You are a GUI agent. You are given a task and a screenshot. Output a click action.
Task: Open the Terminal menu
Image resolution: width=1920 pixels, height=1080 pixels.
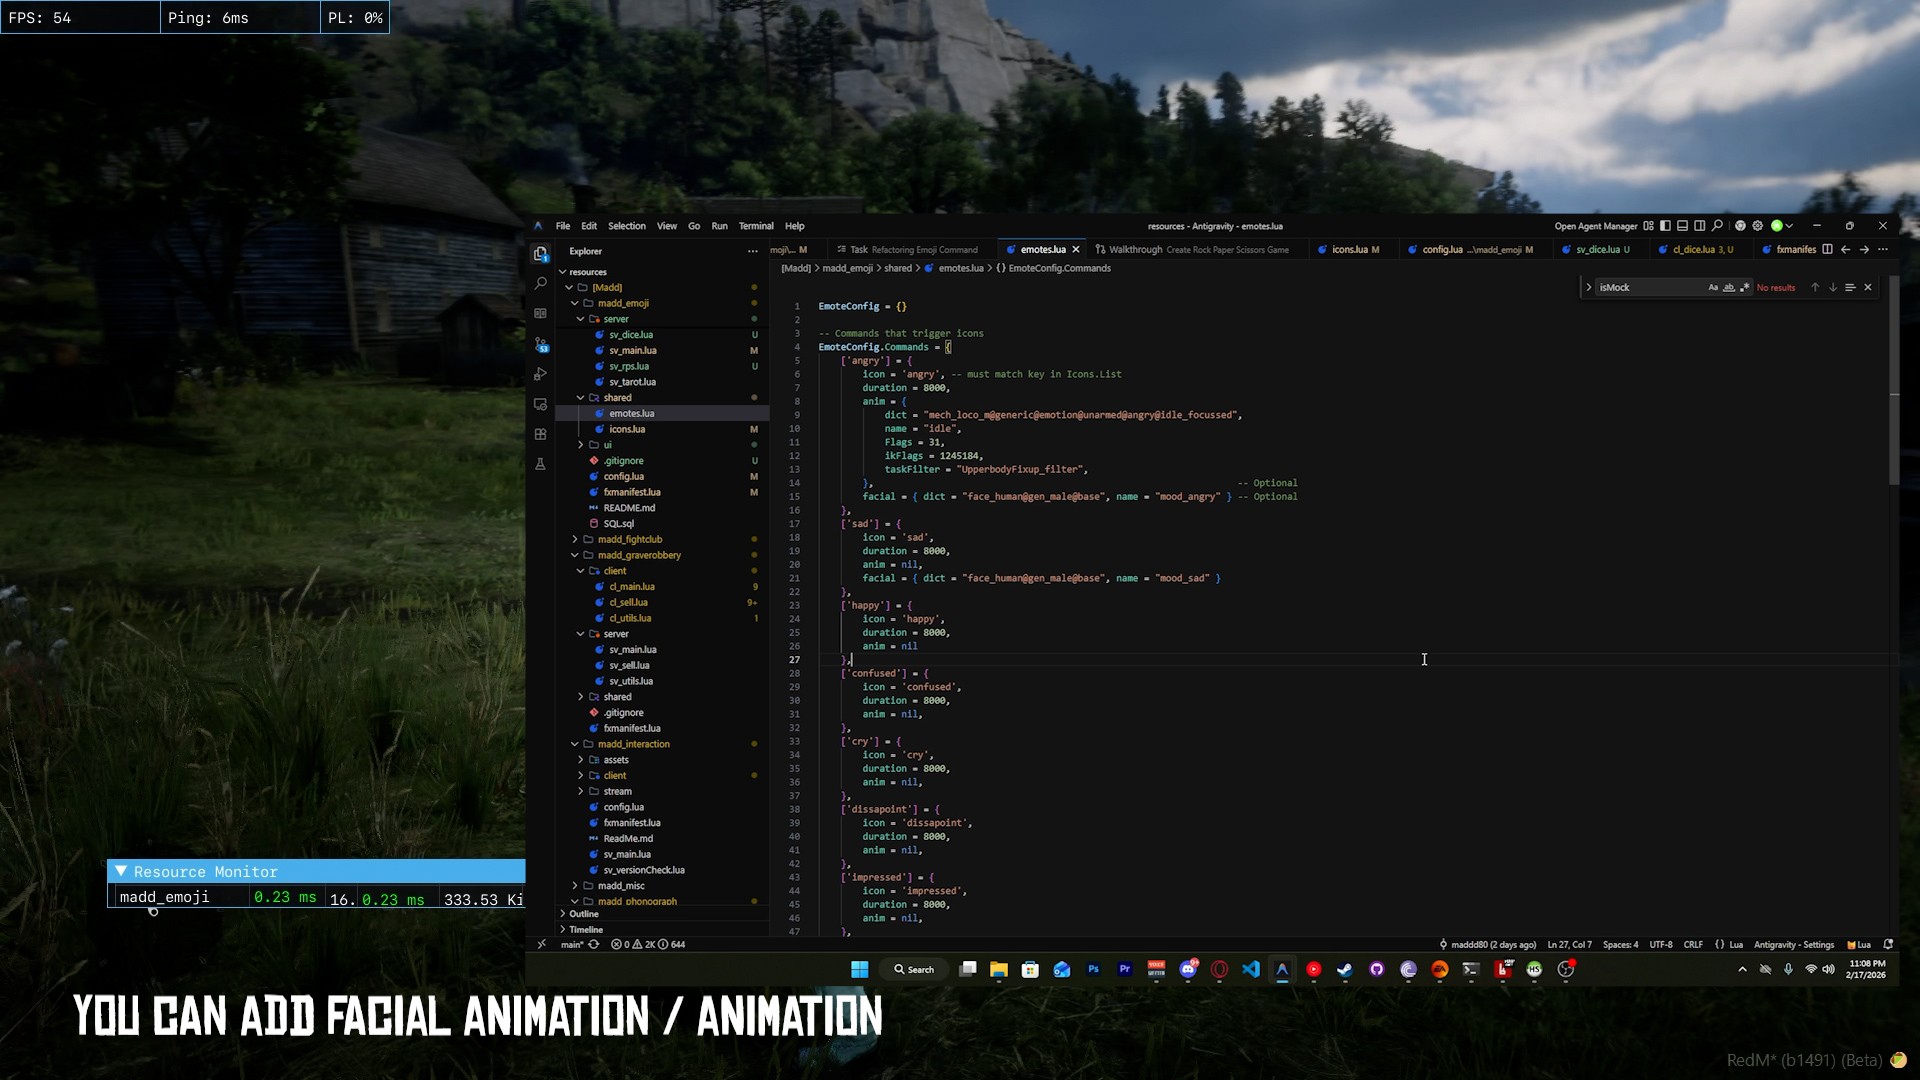(x=756, y=227)
